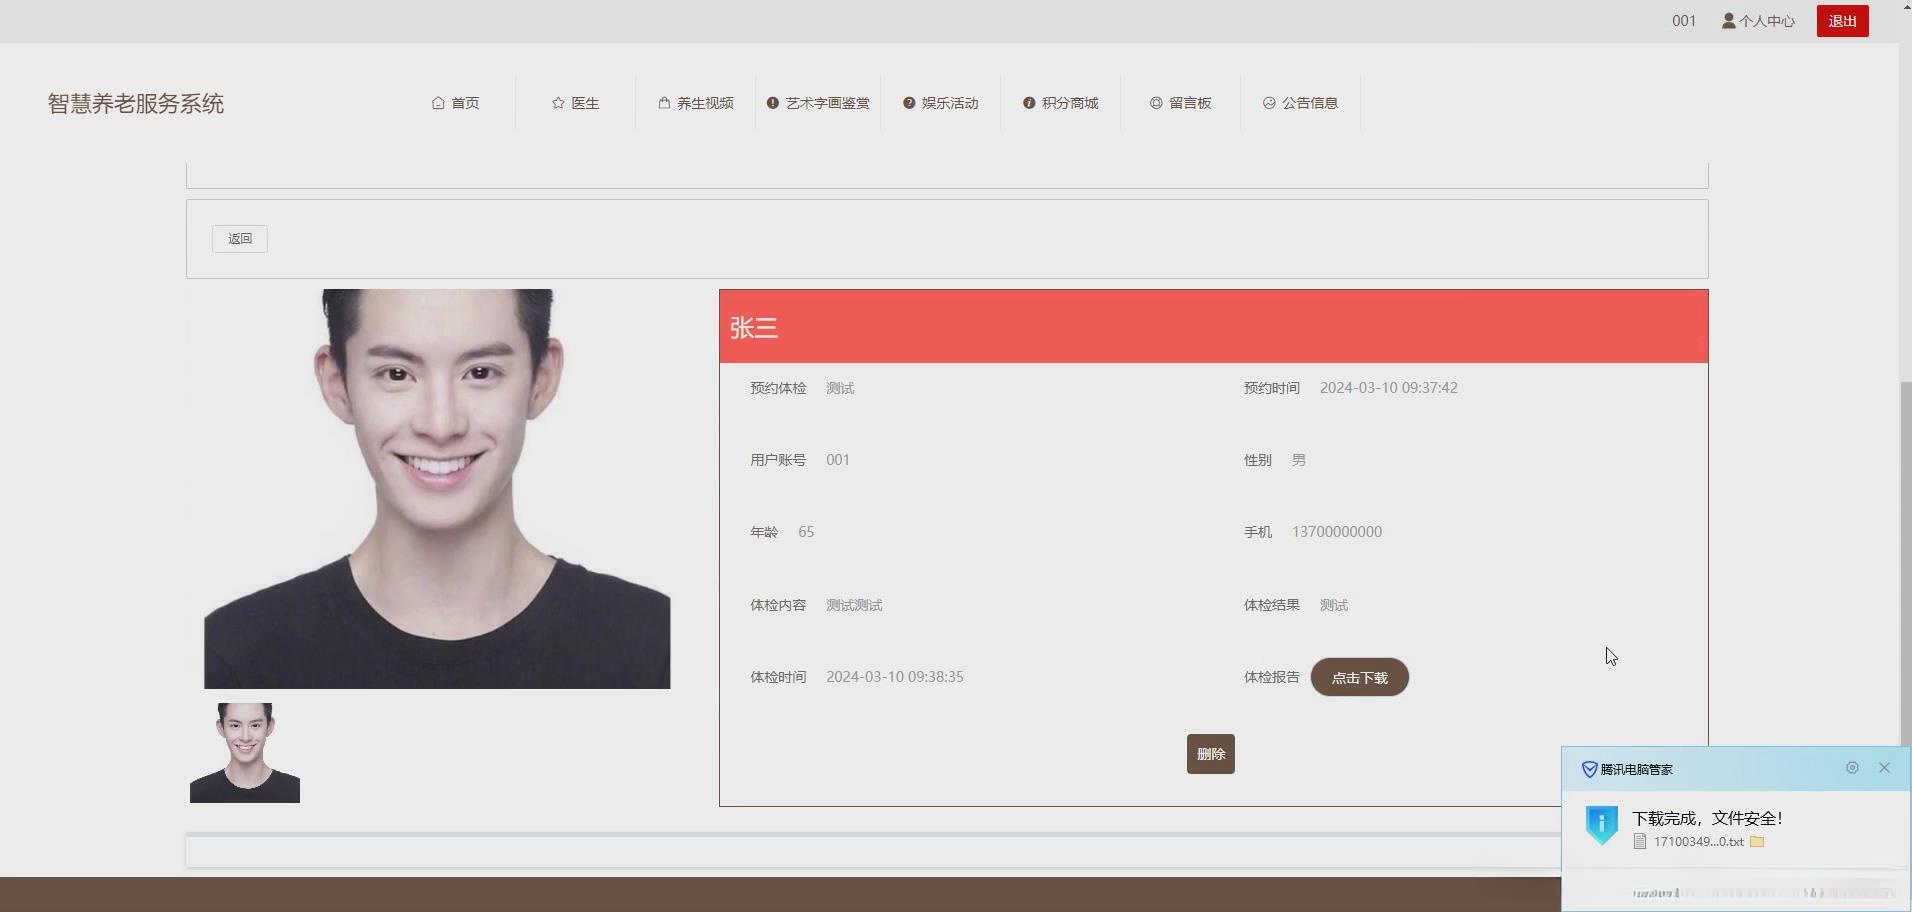Click the 智慧养老服务系统 site title
This screenshot has height=912, width=1912.
pyautogui.click(x=136, y=104)
